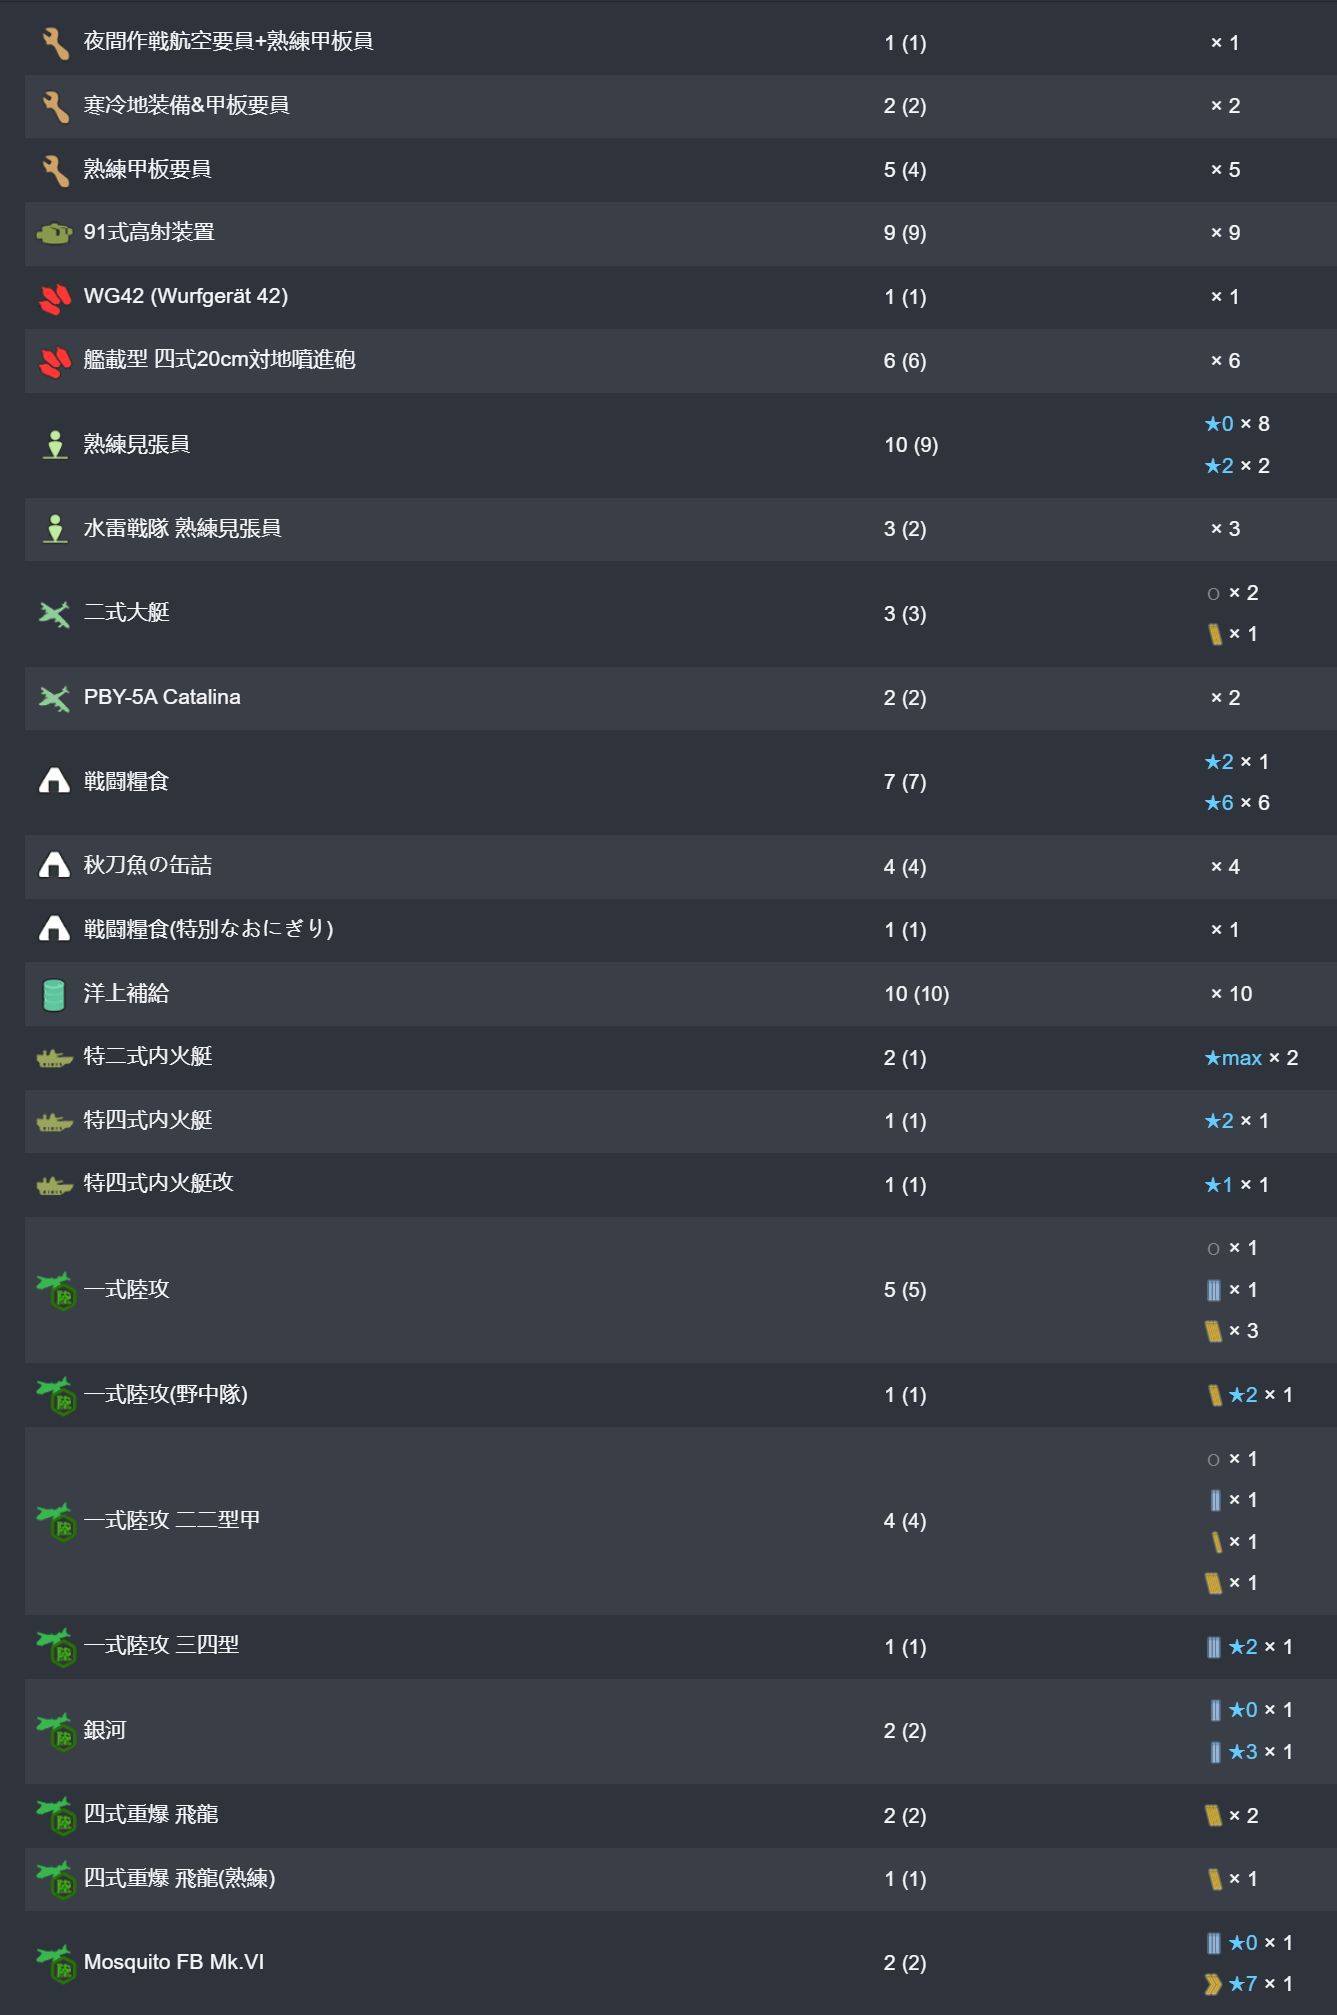Click the ★max × 2 improvement label
The height and width of the screenshot is (2015, 1337).
click(x=1251, y=1058)
